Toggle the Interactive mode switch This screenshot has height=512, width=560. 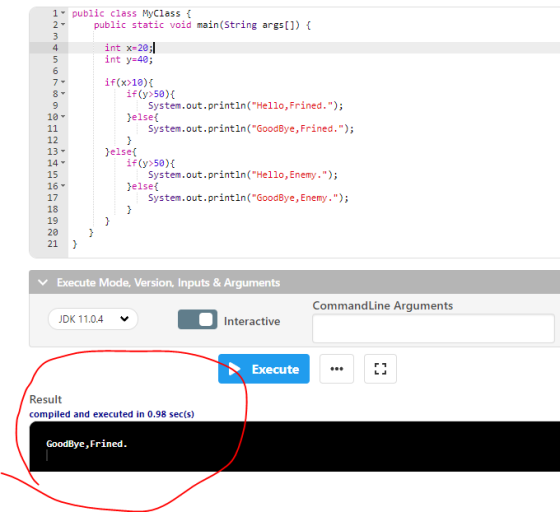tap(198, 319)
